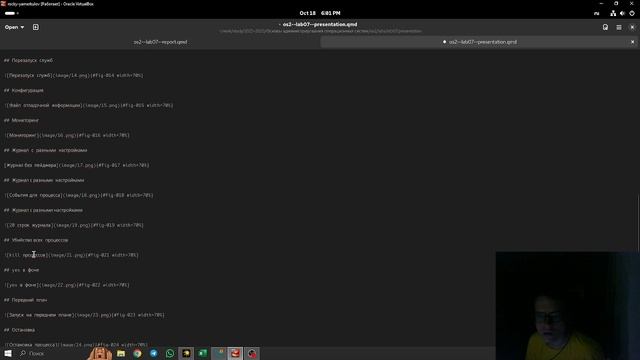Image resolution: width=640 pixels, height=360 pixels.
Task: Click the line referencing image/23.png
Action: point(84,315)
